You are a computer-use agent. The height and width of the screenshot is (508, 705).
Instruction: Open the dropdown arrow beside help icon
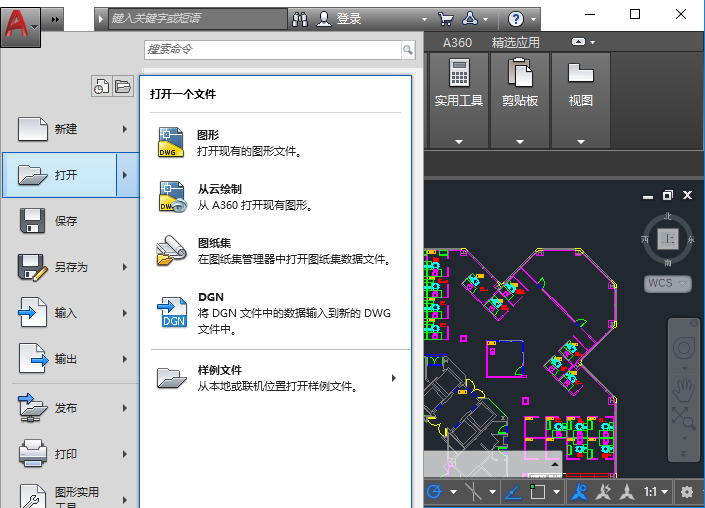(533, 19)
